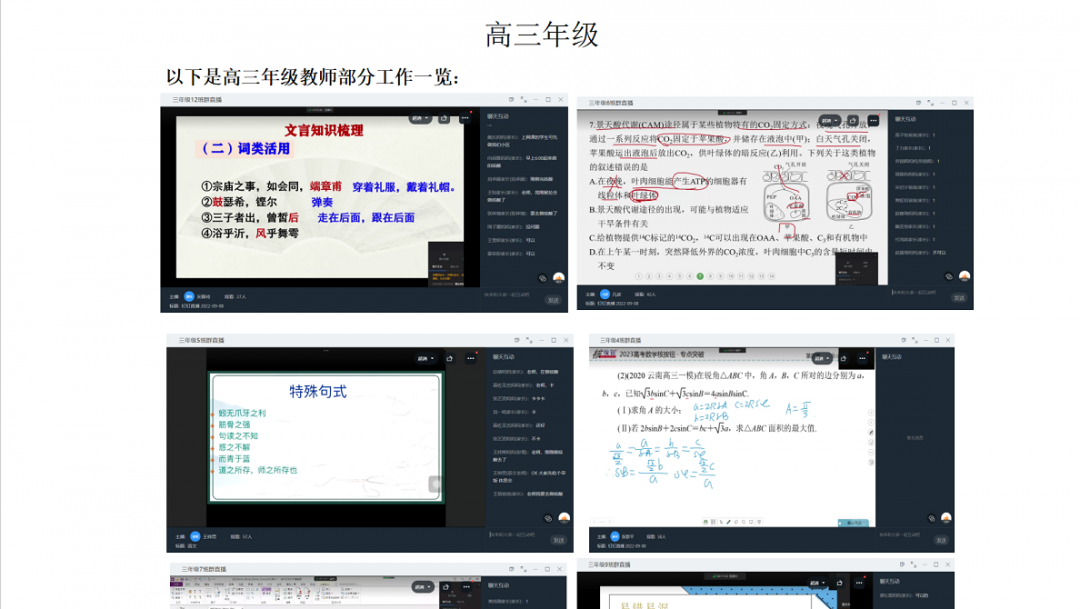Click the 聊天互动 header in 三年级9班群直播 window
1080x609 pixels.
pyautogui.click(x=890, y=581)
